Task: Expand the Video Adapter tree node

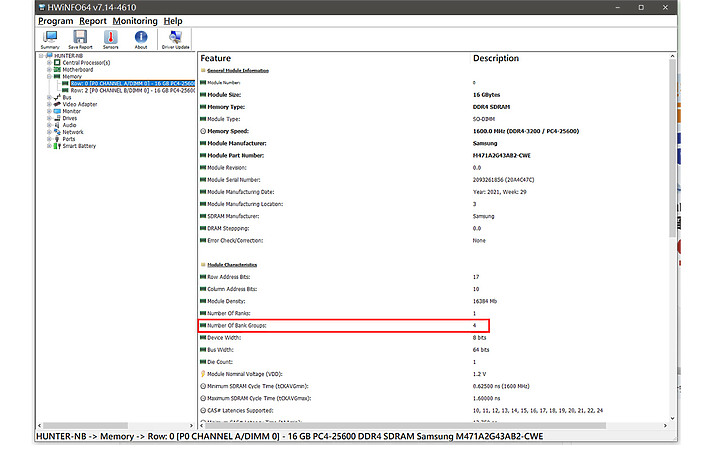Action: tap(49, 104)
